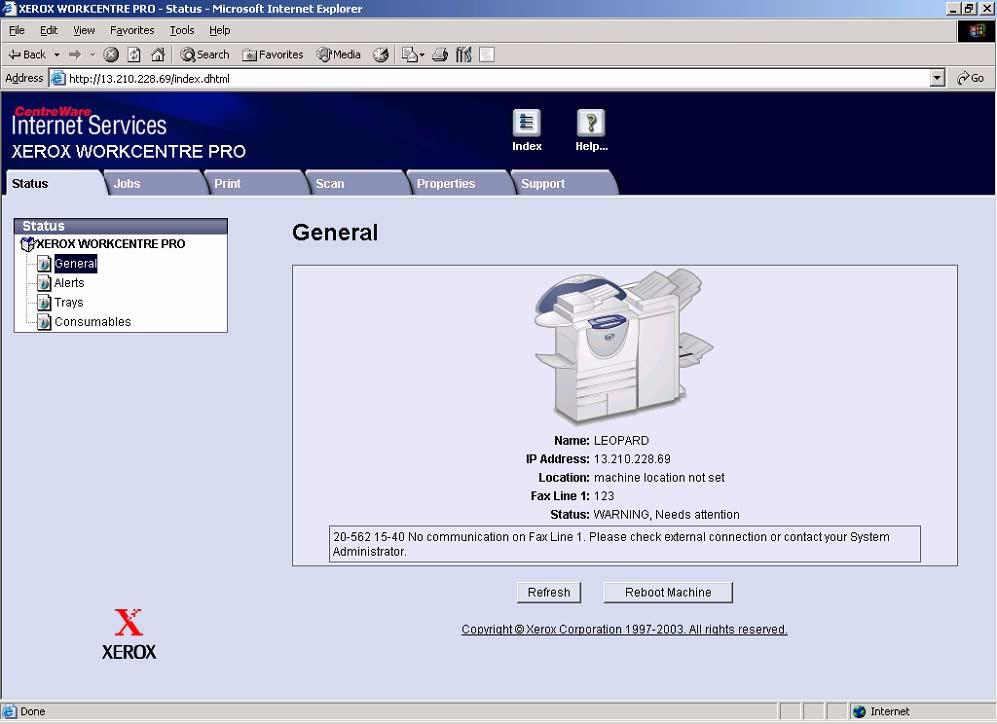
Task: Click the fax line warning message box
Action: click(x=624, y=544)
